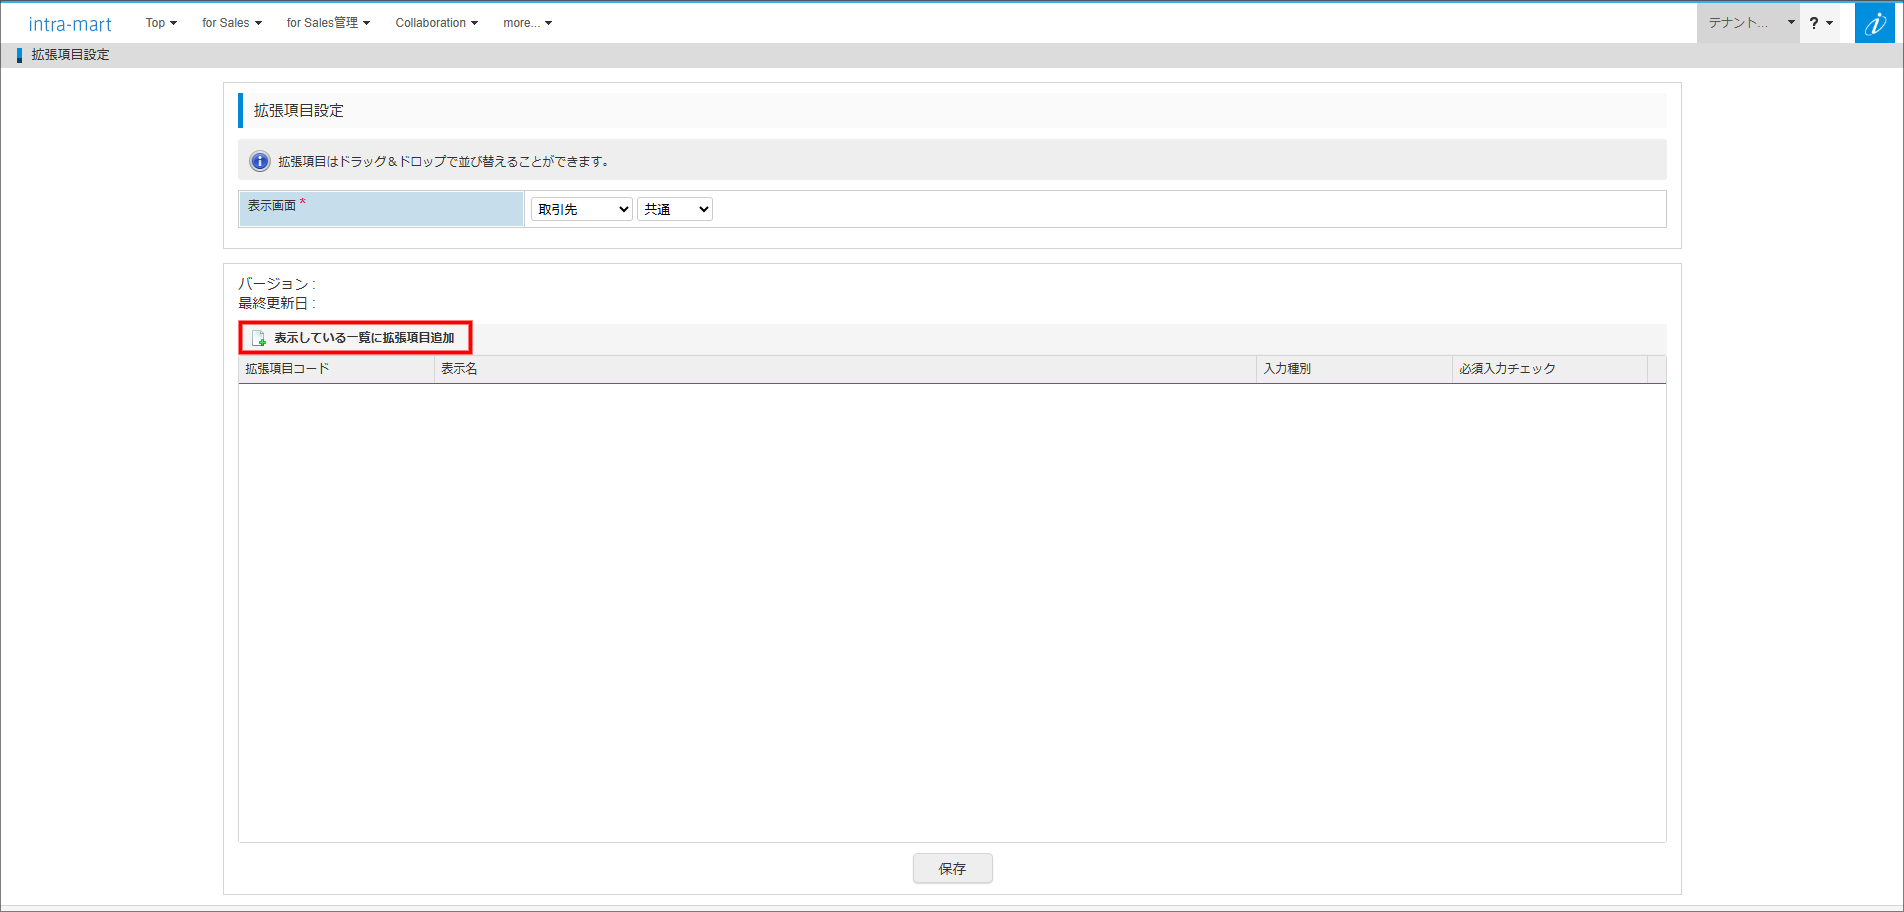Click the 入力種別 column header
The width and height of the screenshot is (1904, 912).
tap(1354, 369)
